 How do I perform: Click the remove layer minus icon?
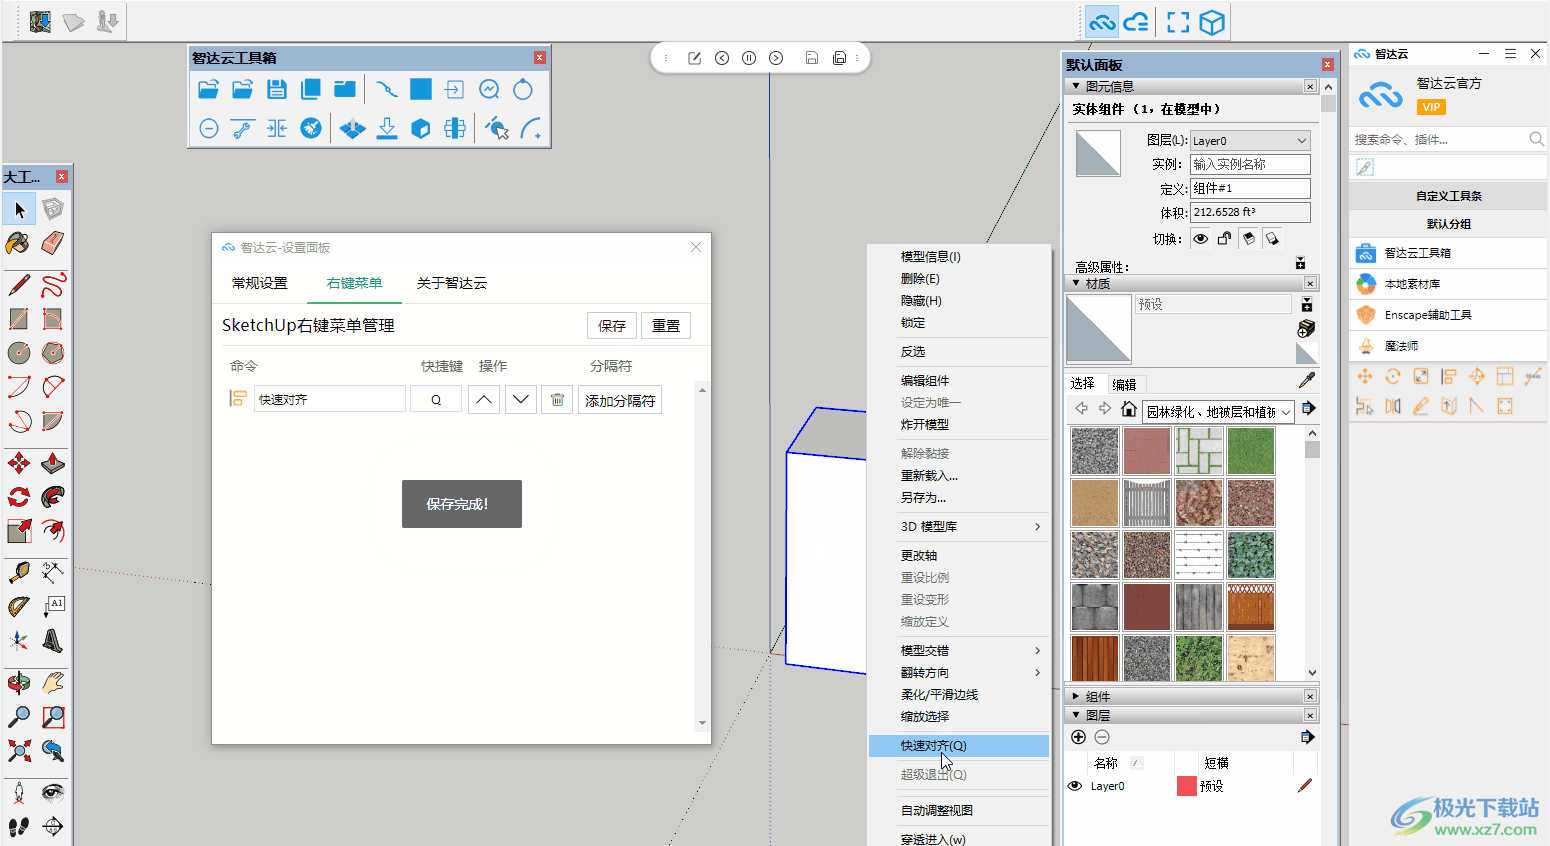pyautogui.click(x=1102, y=737)
